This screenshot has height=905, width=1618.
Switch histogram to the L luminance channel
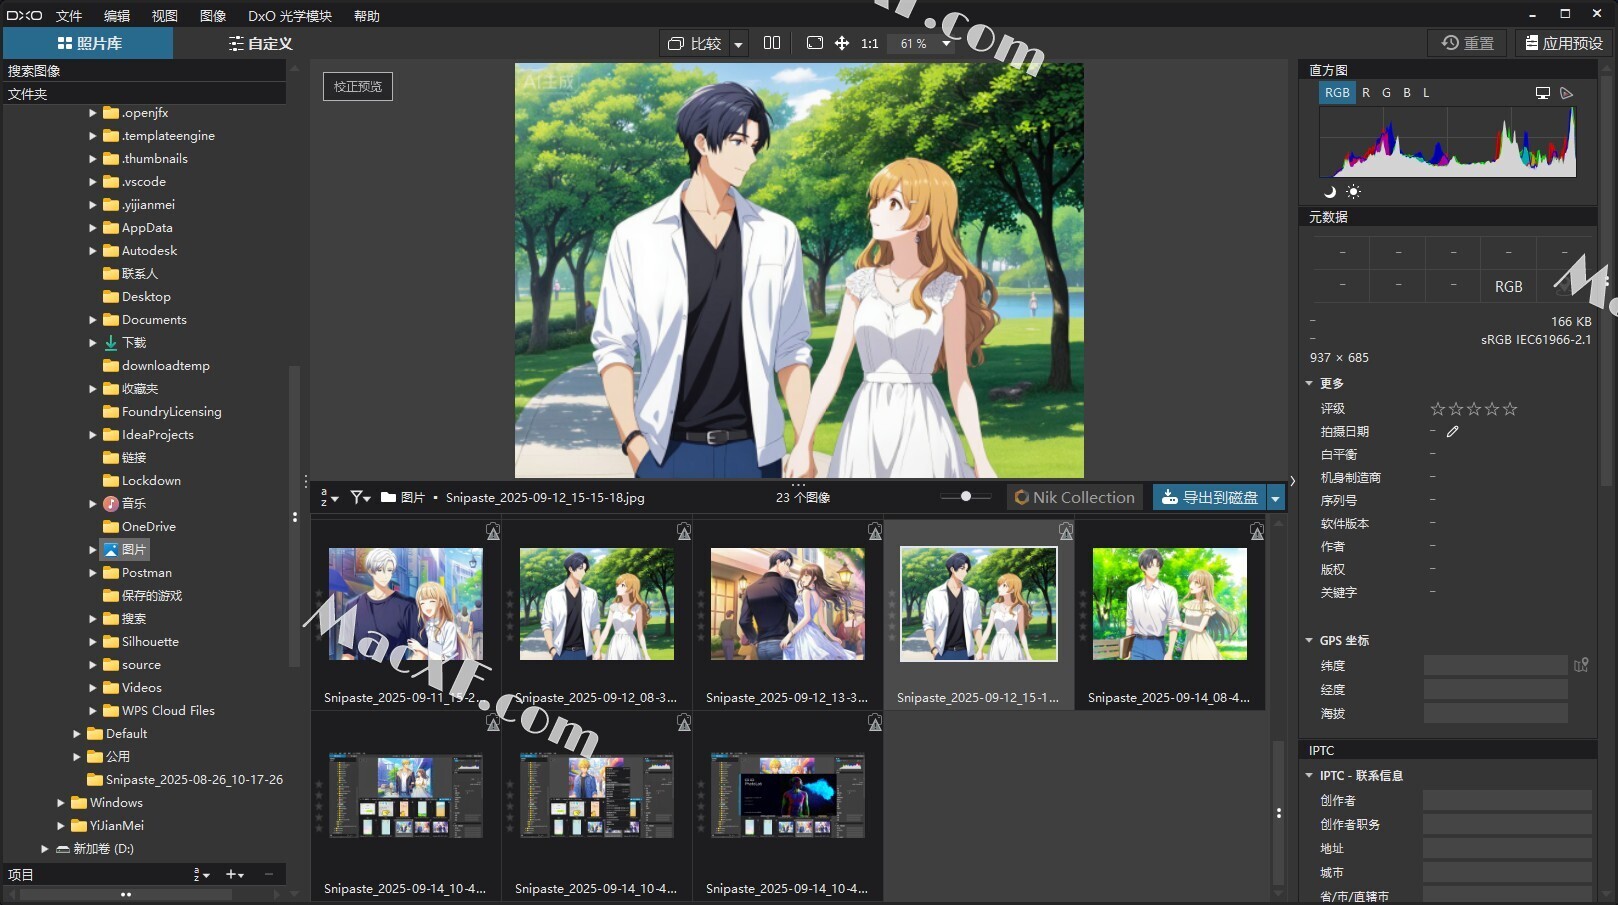click(x=1426, y=93)
